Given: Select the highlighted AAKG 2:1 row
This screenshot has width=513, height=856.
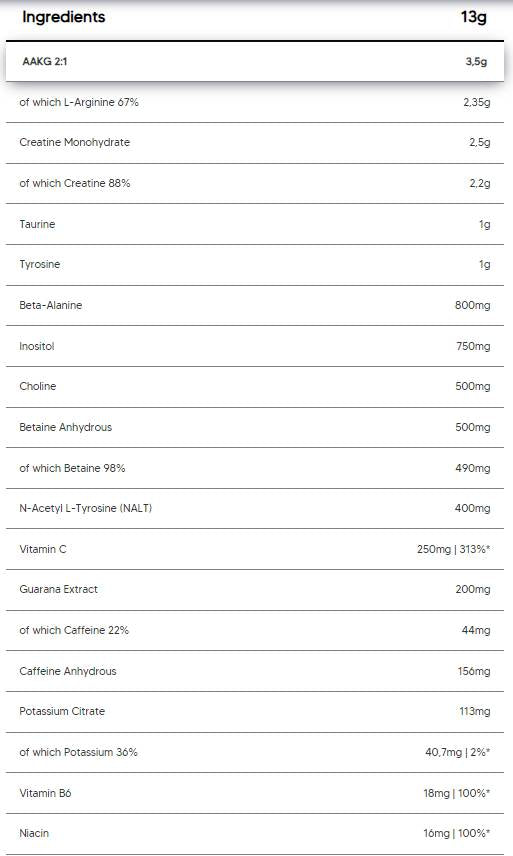Looking at the screenshot, I should pos(255,62).
